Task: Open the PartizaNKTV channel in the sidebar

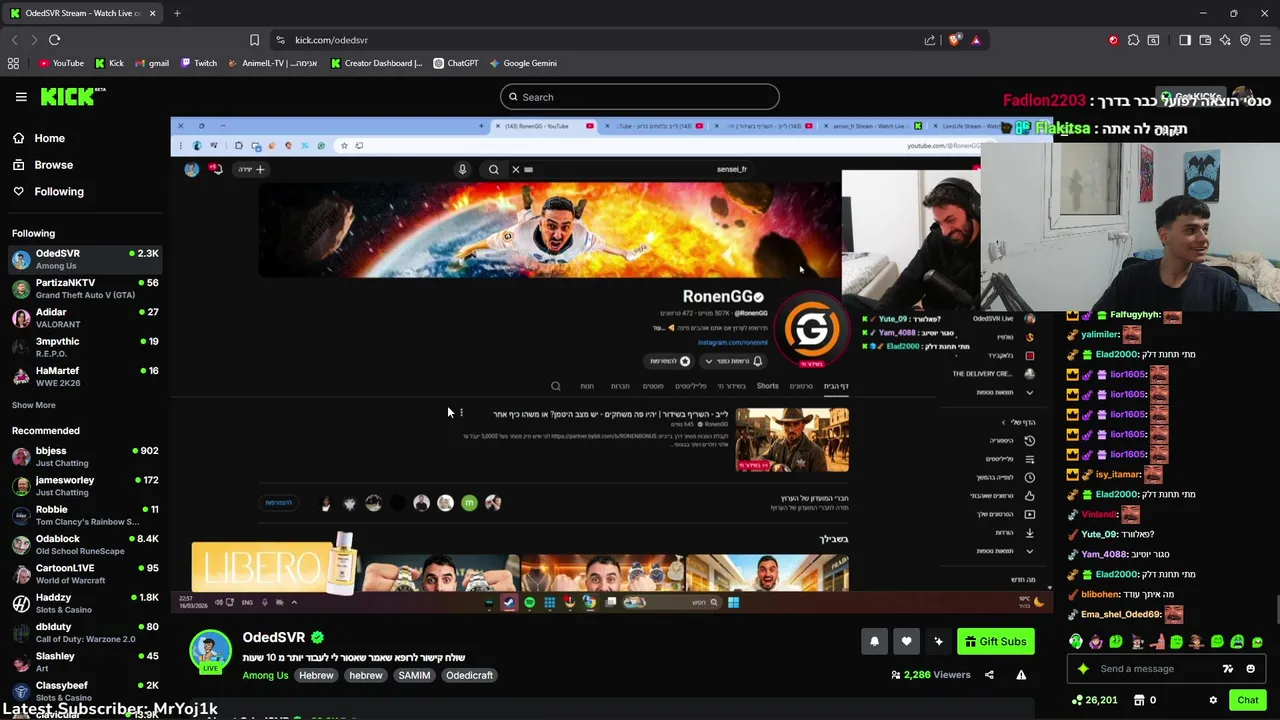Action: [x=85, y=289]
